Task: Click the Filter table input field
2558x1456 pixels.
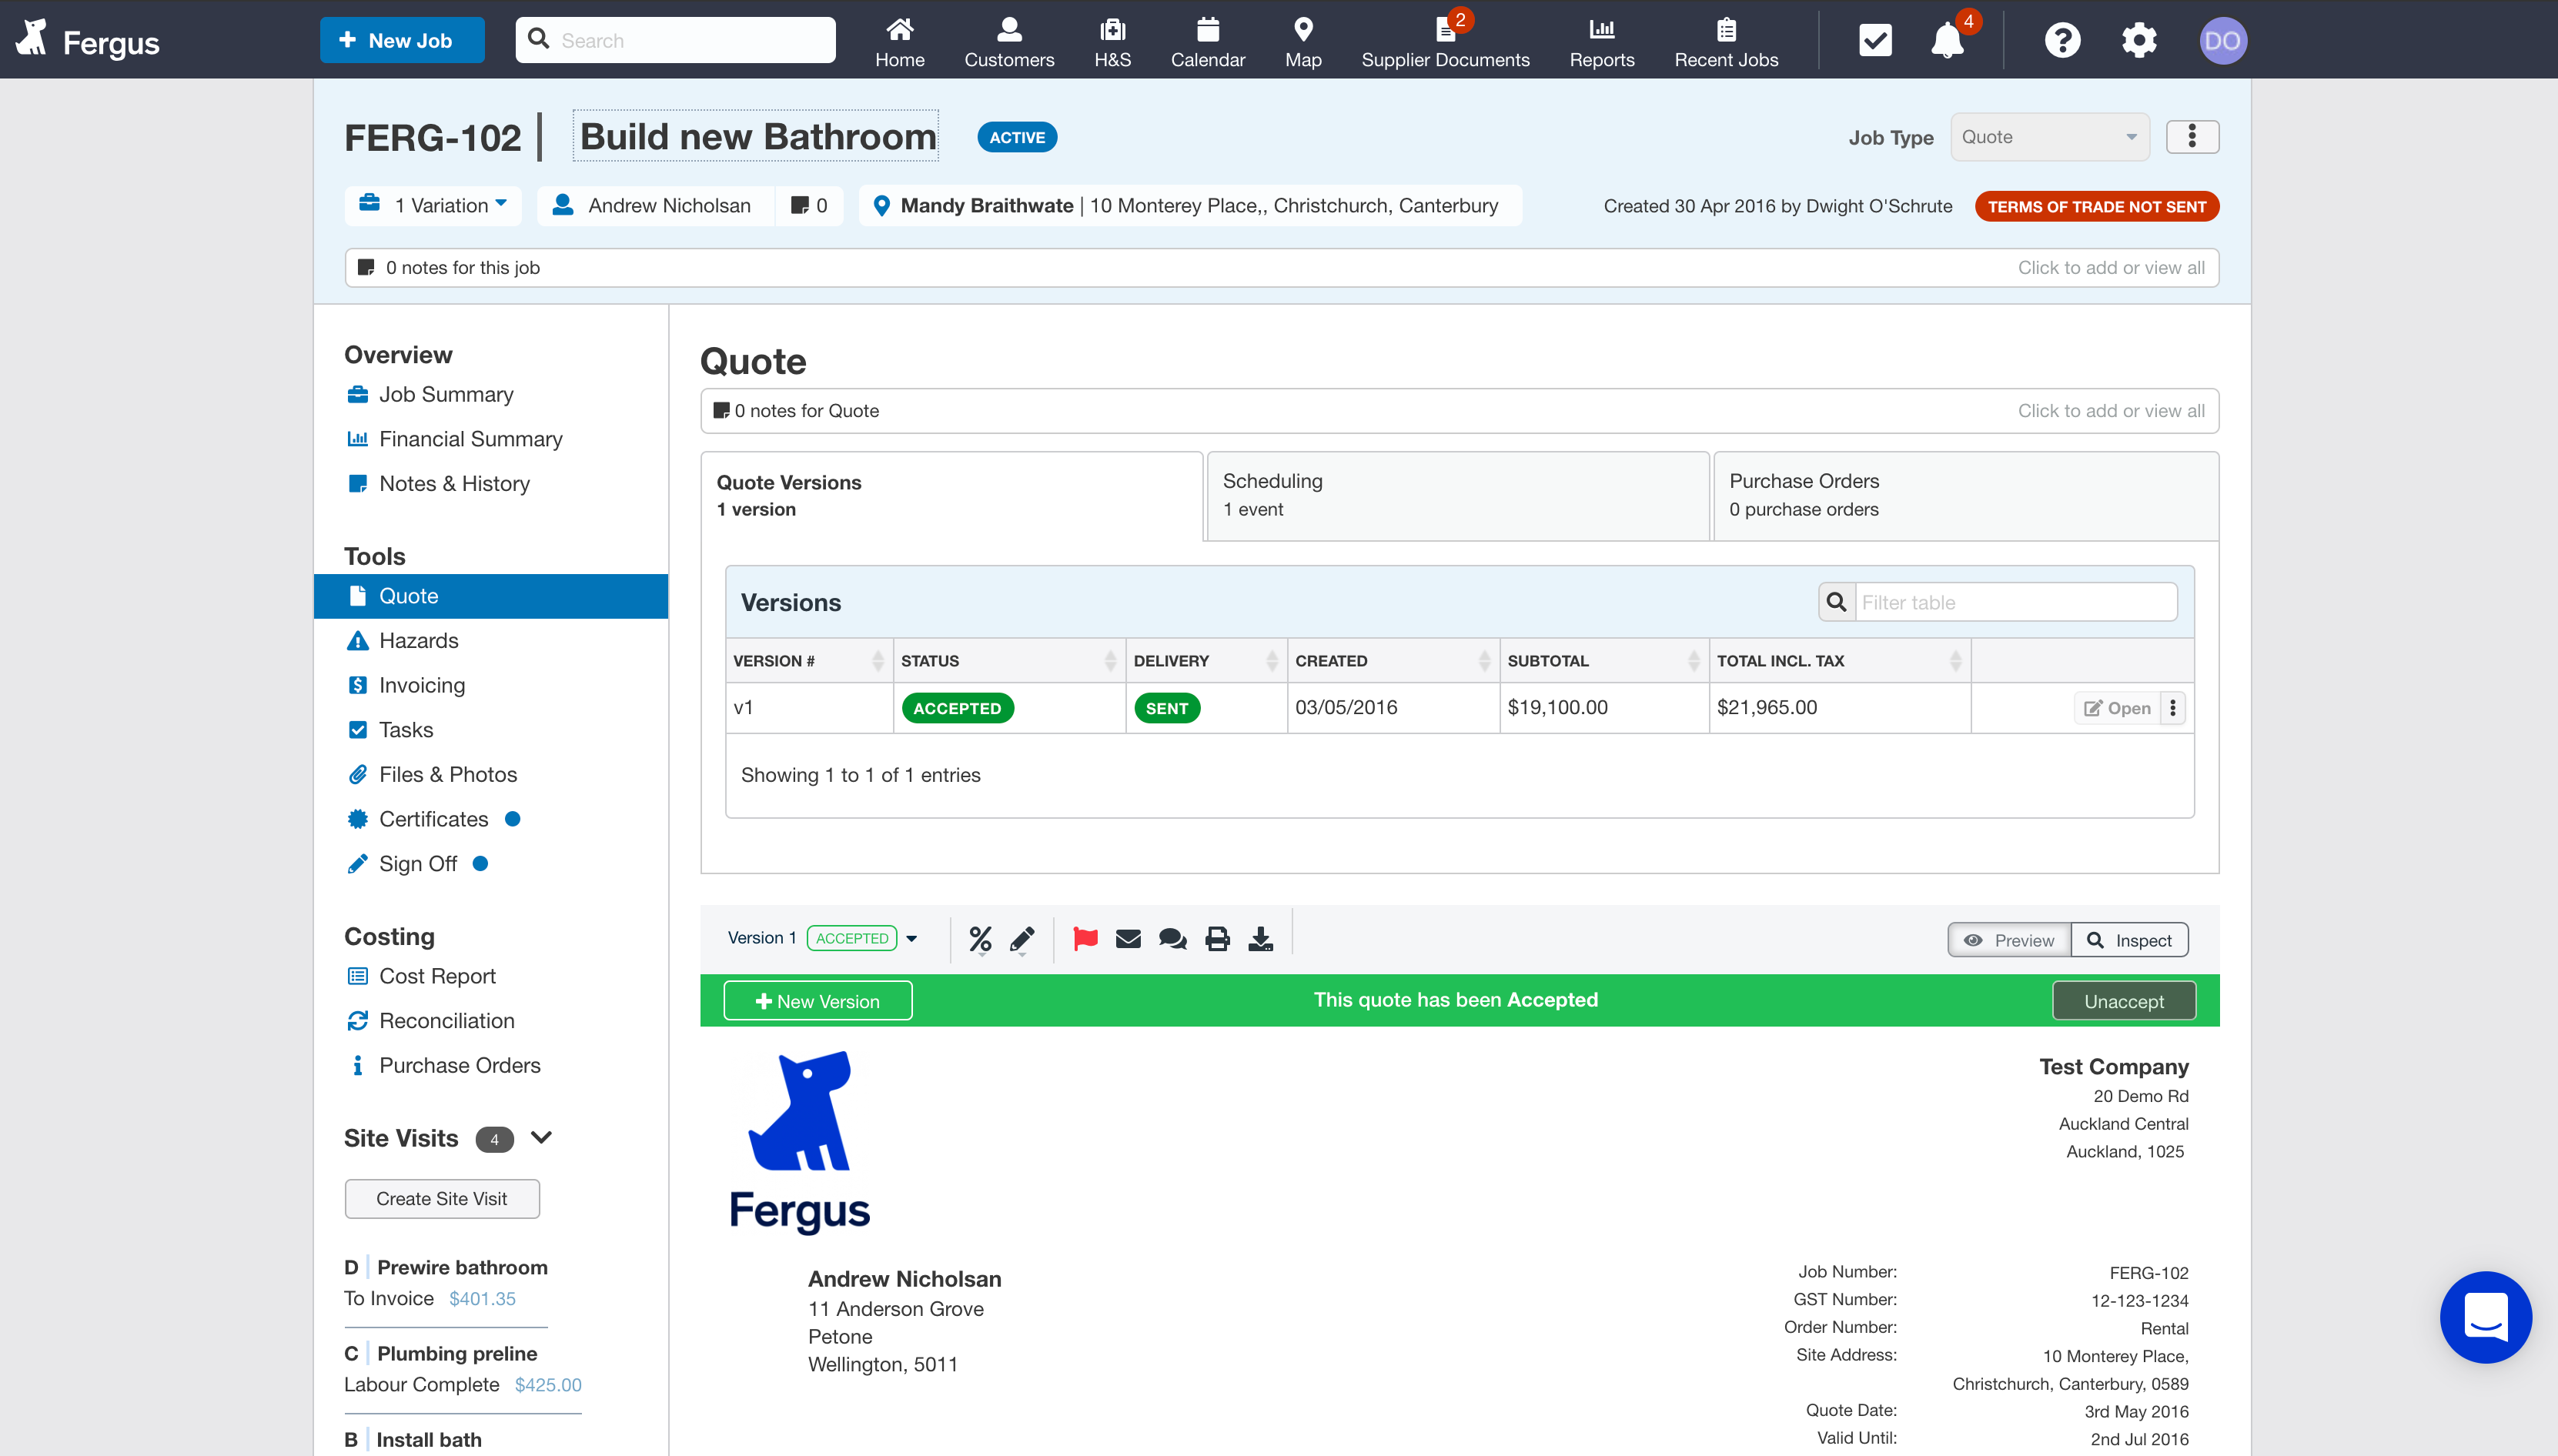Action: (2014, 602)
